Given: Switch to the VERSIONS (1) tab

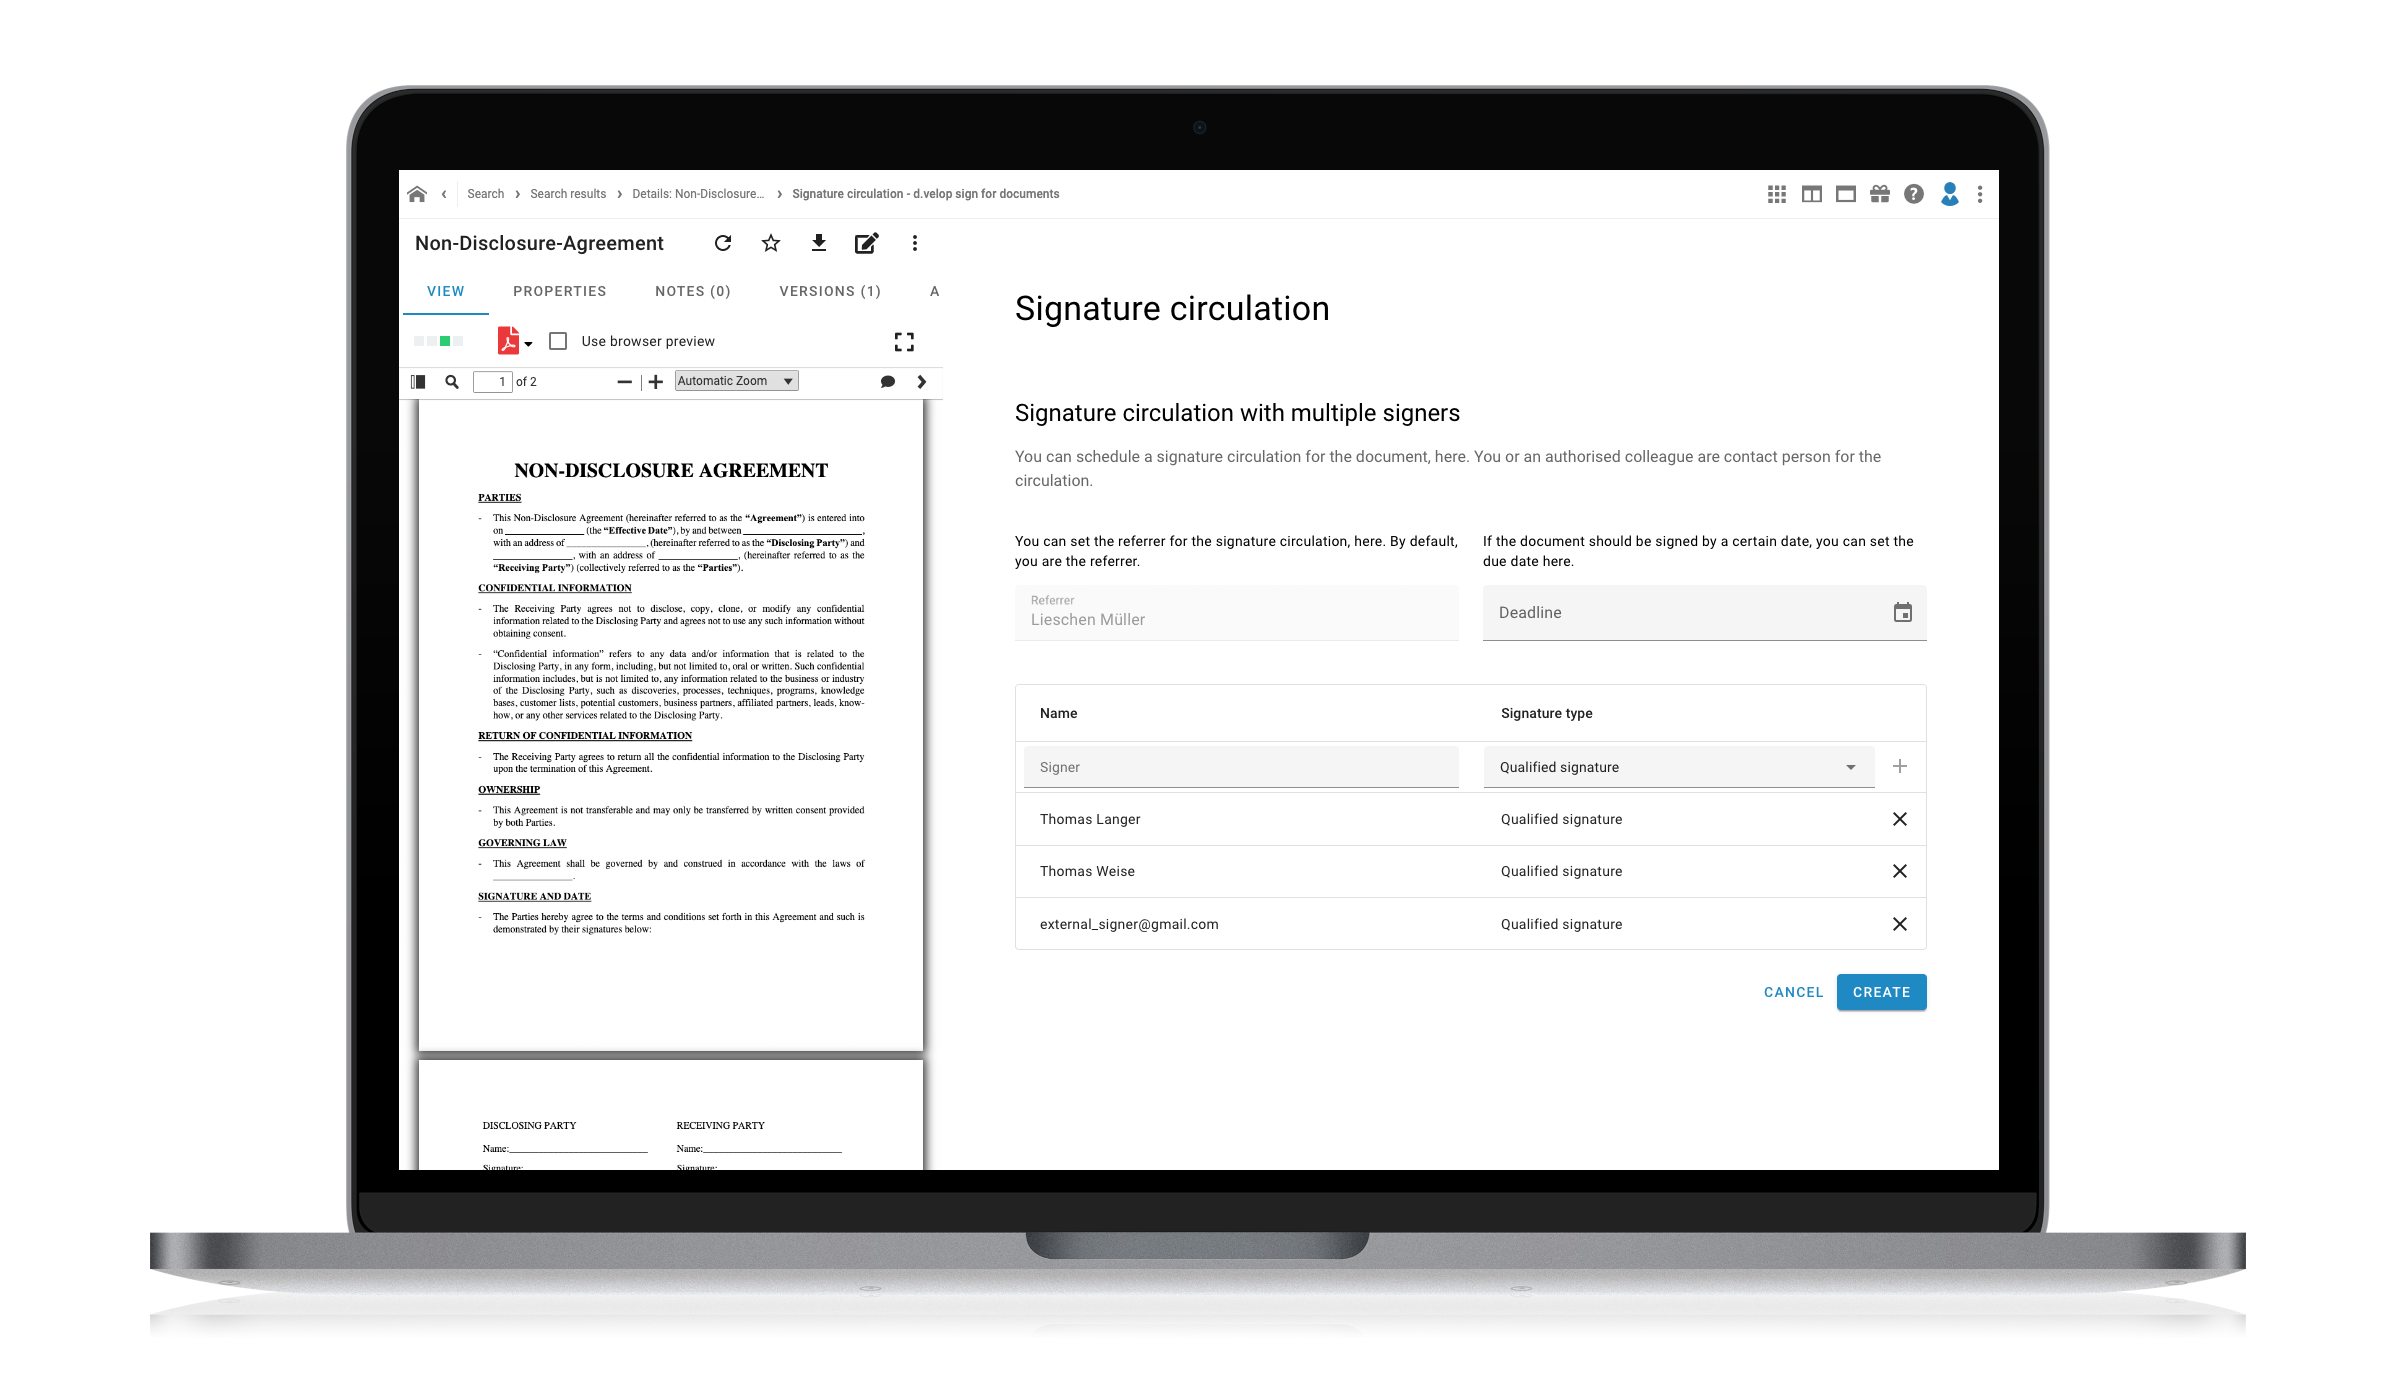Looking at the screenshot, I should click(x=832, y=291).
